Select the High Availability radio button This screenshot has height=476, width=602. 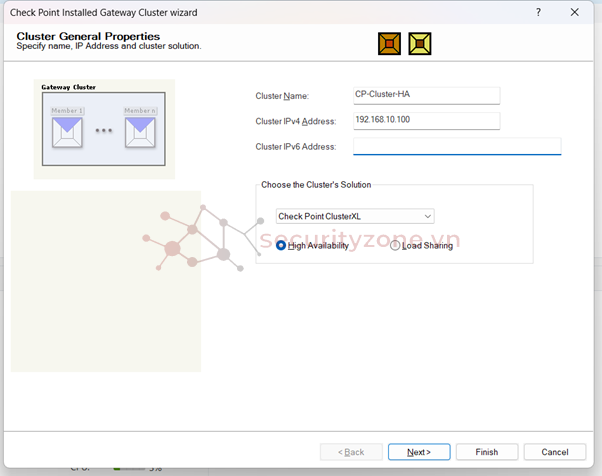(281, 245)
